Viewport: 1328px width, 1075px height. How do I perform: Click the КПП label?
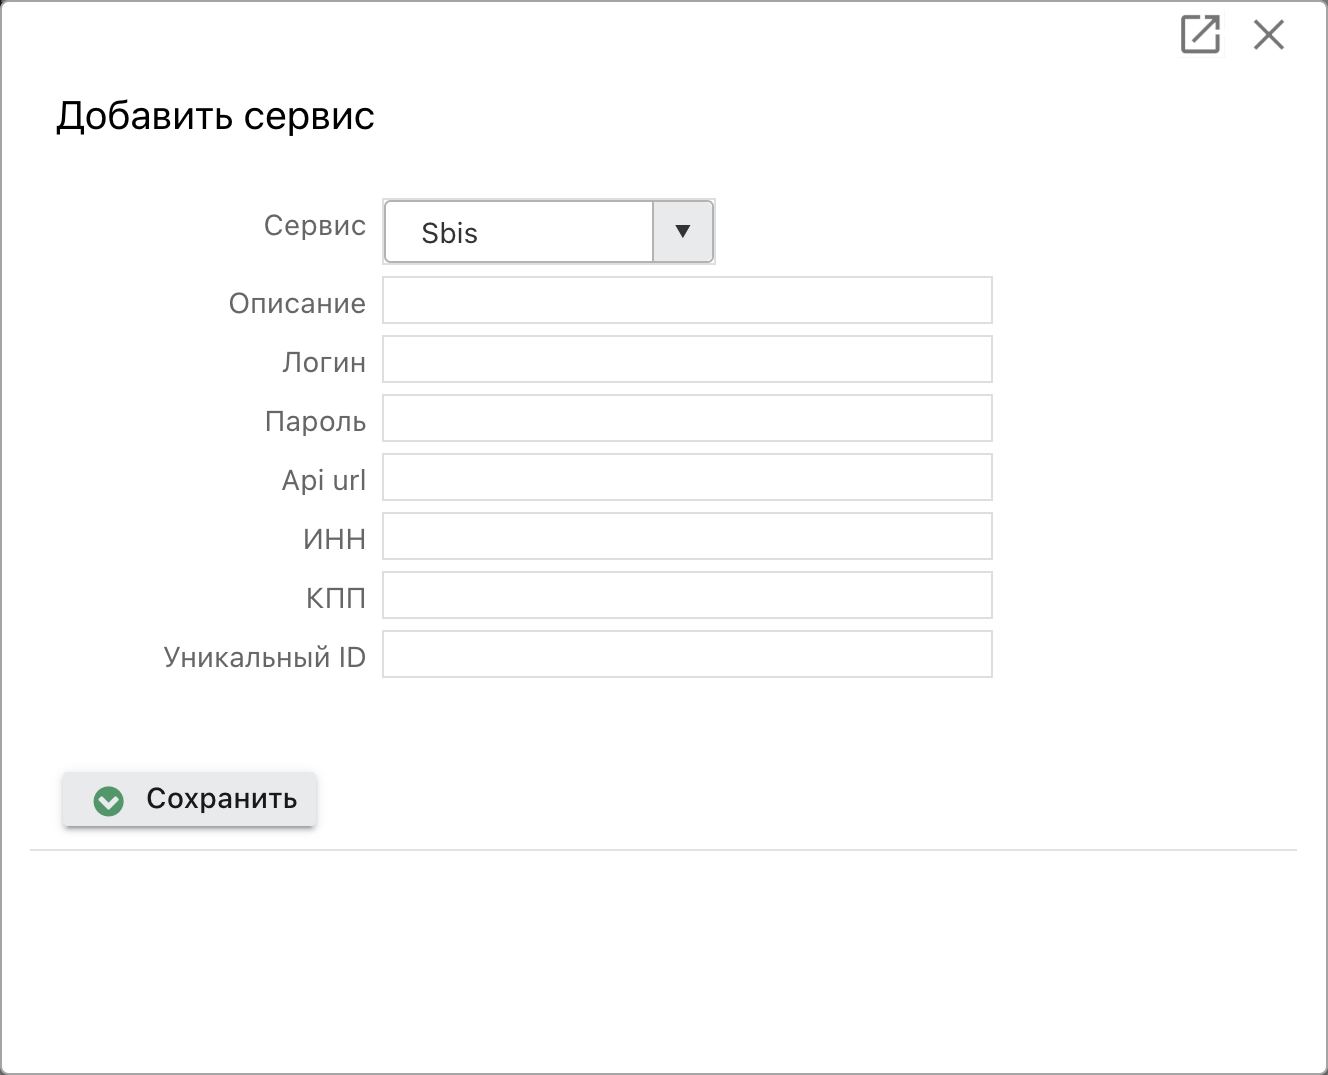[336, 599]
